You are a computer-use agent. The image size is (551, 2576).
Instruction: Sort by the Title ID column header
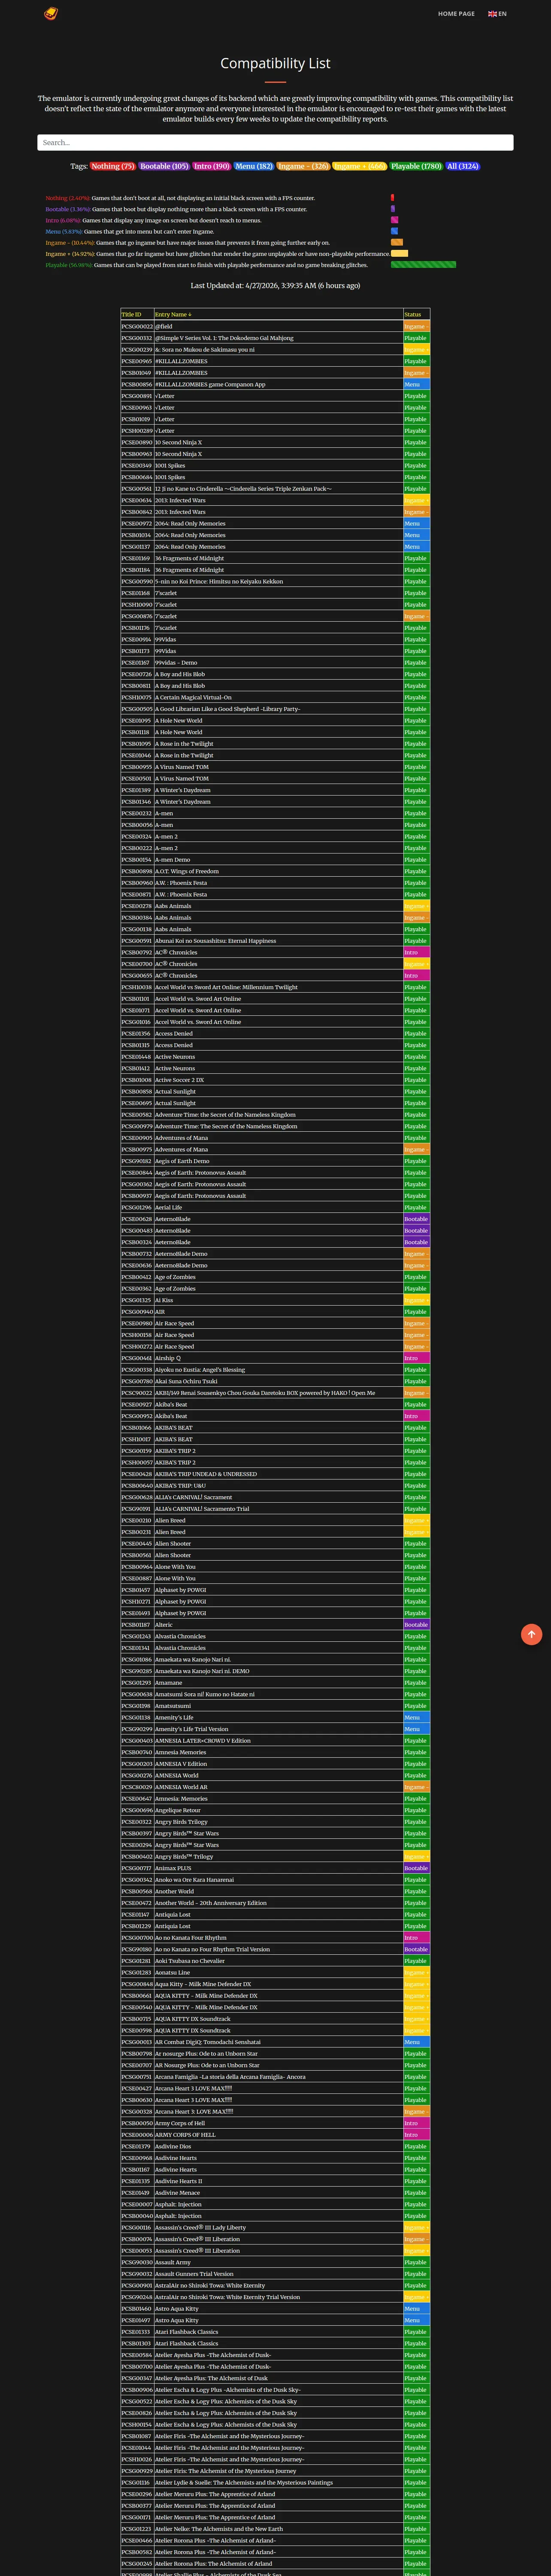(132, 314)
